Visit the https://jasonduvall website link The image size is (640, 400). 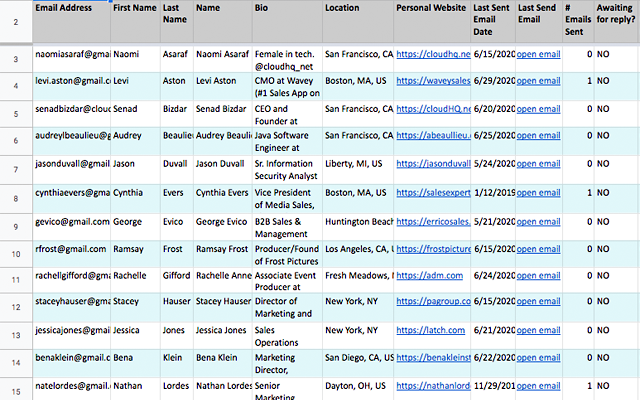click(x=433, y=164)
